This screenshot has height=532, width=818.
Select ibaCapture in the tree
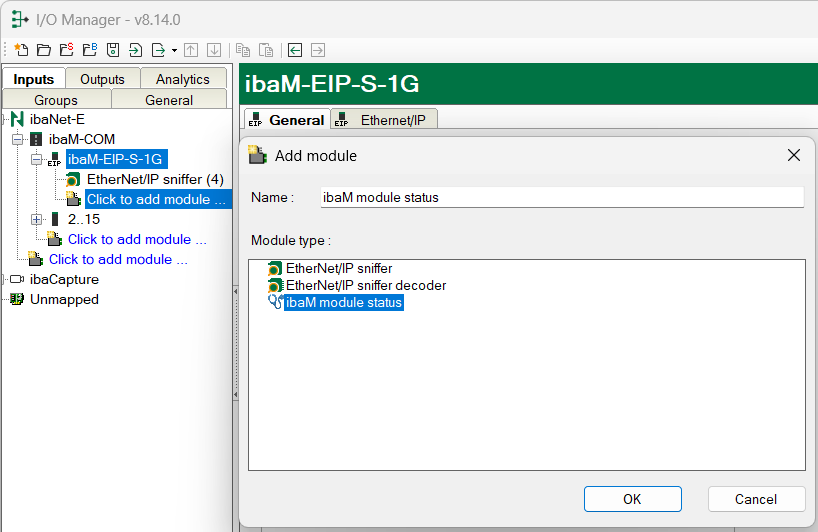[64, 280]
